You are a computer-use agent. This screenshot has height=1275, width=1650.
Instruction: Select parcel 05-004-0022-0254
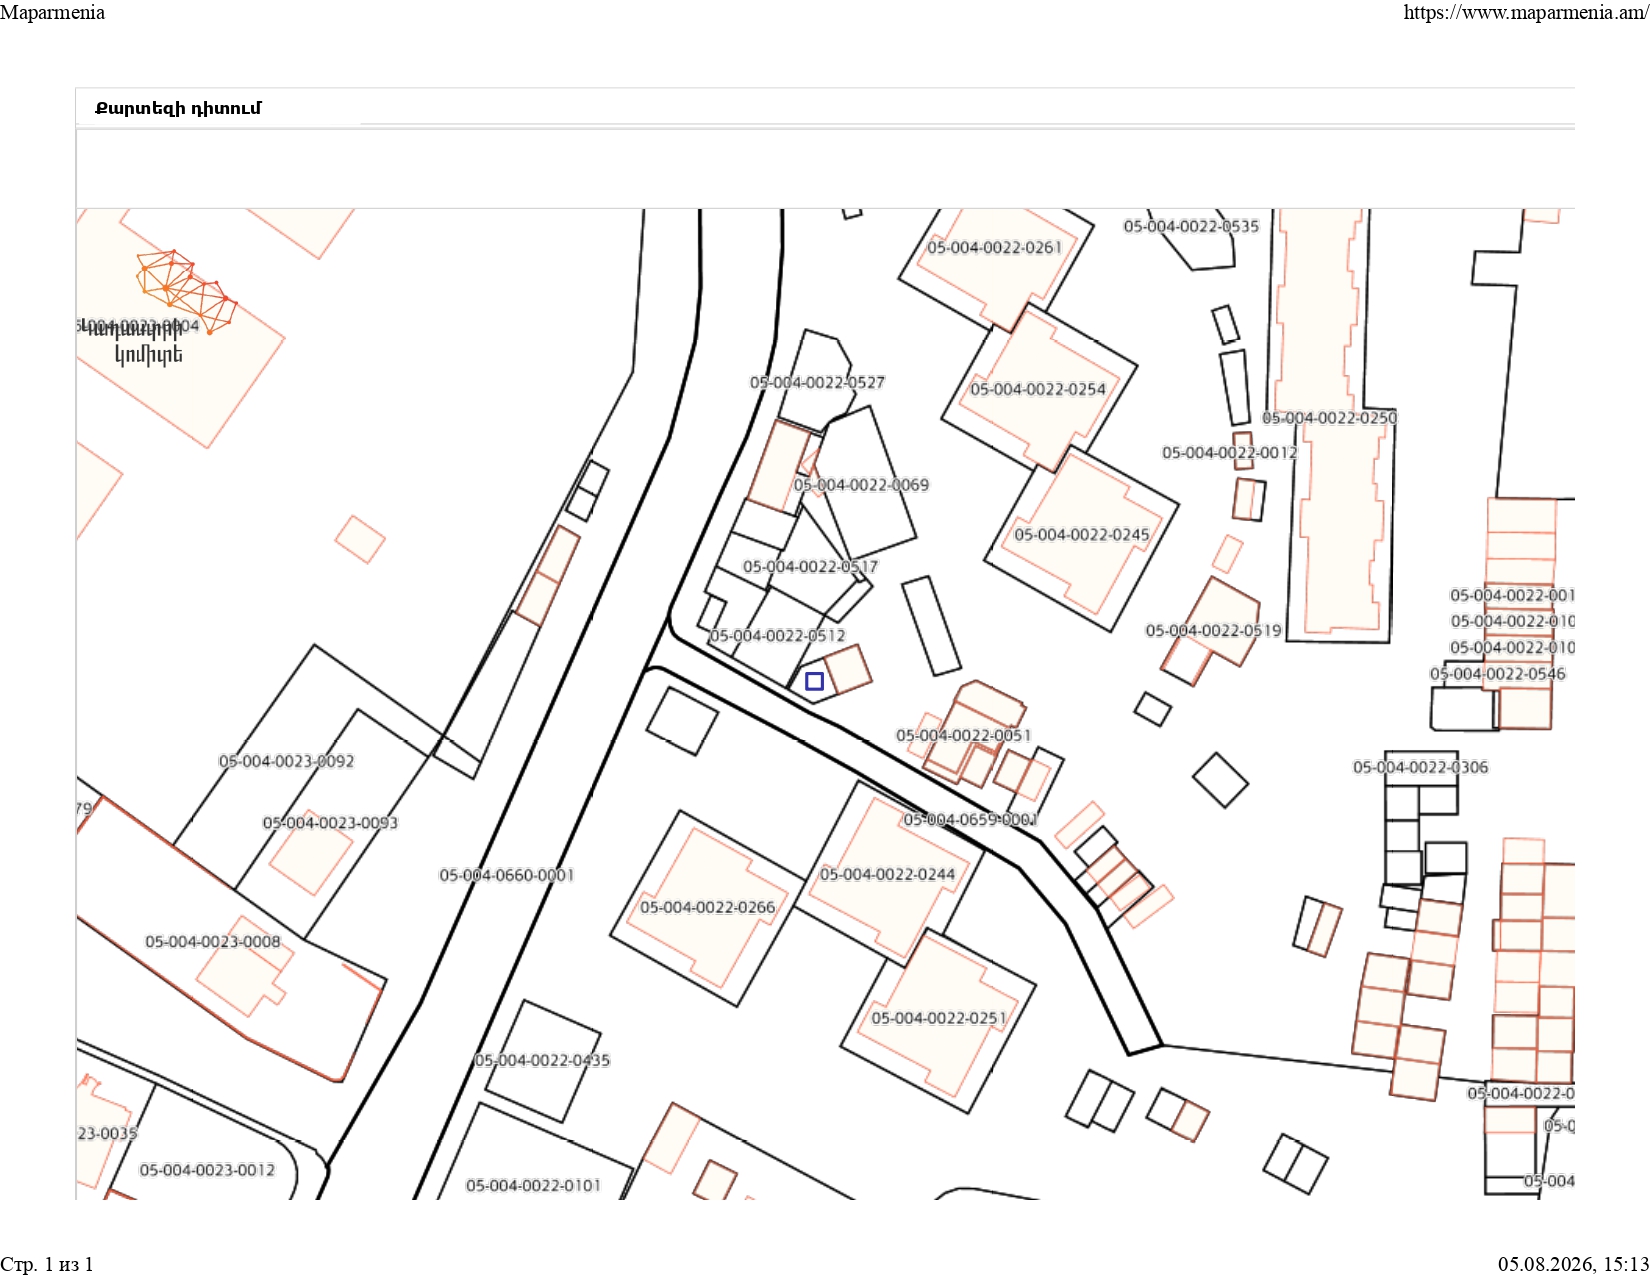coord(1038,389)
